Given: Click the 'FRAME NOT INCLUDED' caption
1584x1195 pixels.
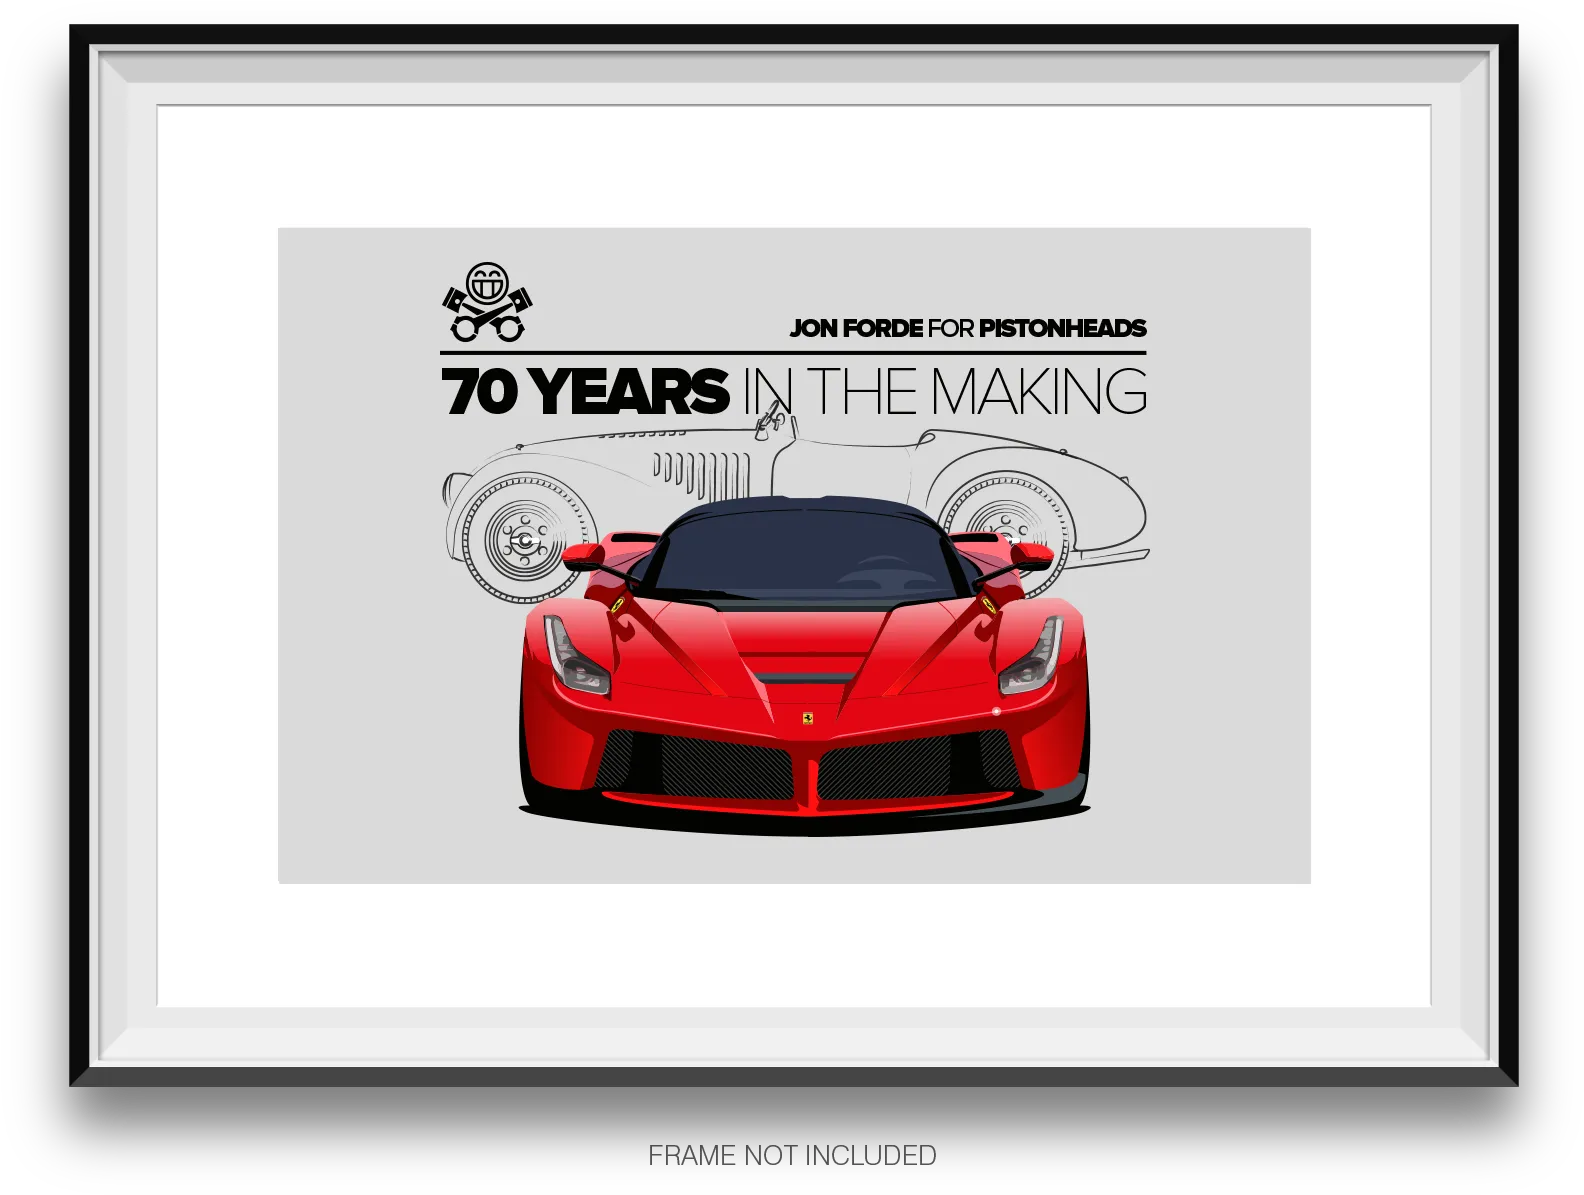Looking at the screenshot, I should 792,1155.
